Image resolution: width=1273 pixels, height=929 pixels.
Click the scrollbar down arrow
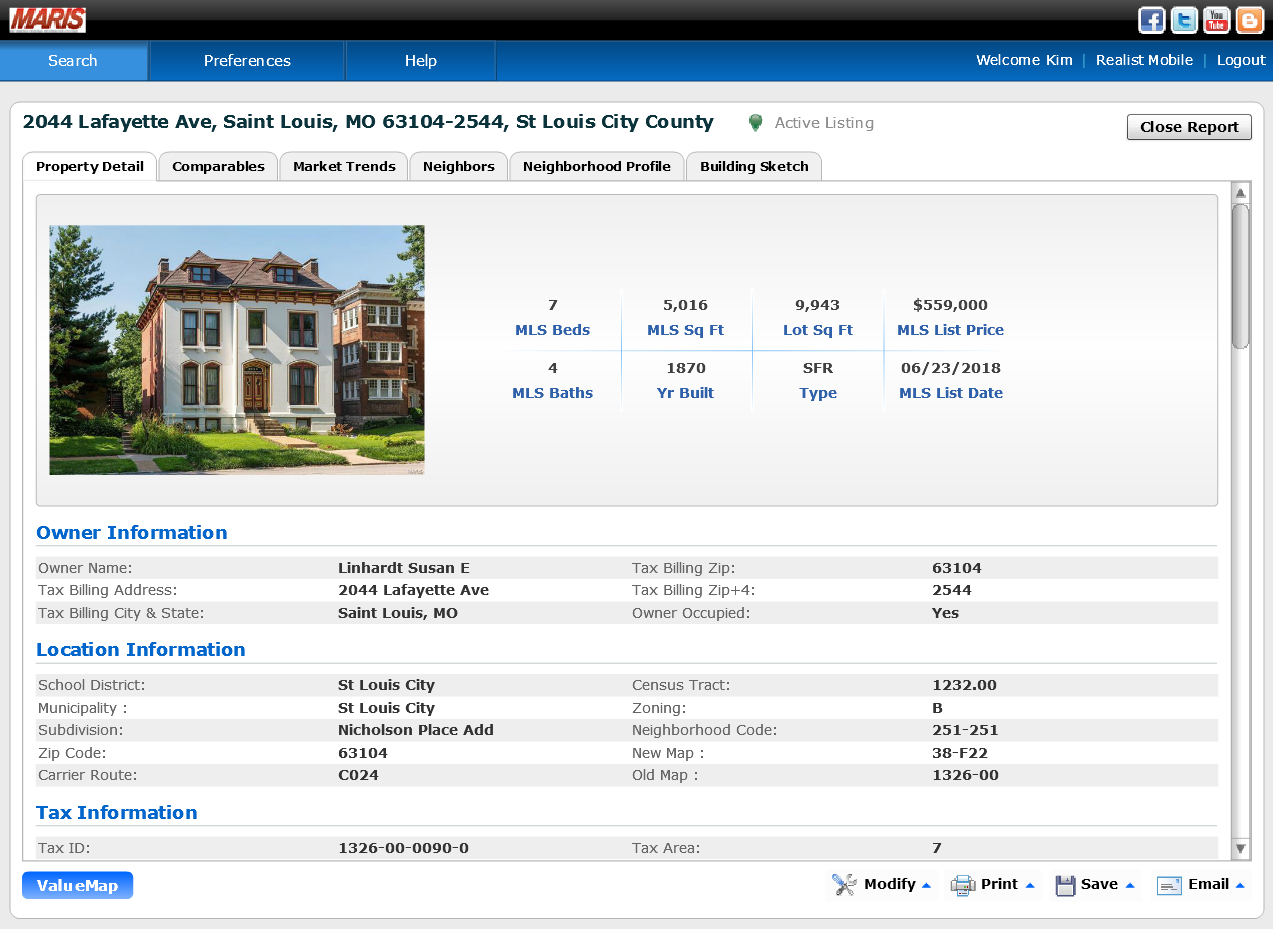pos(1241,849)
